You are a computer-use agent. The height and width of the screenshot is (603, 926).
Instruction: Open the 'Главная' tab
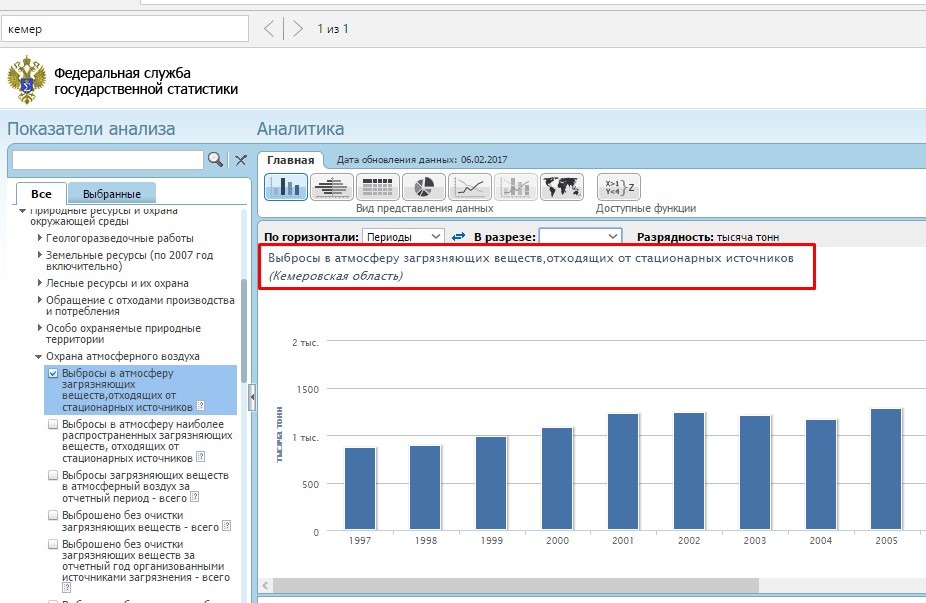tap(291, 160)
